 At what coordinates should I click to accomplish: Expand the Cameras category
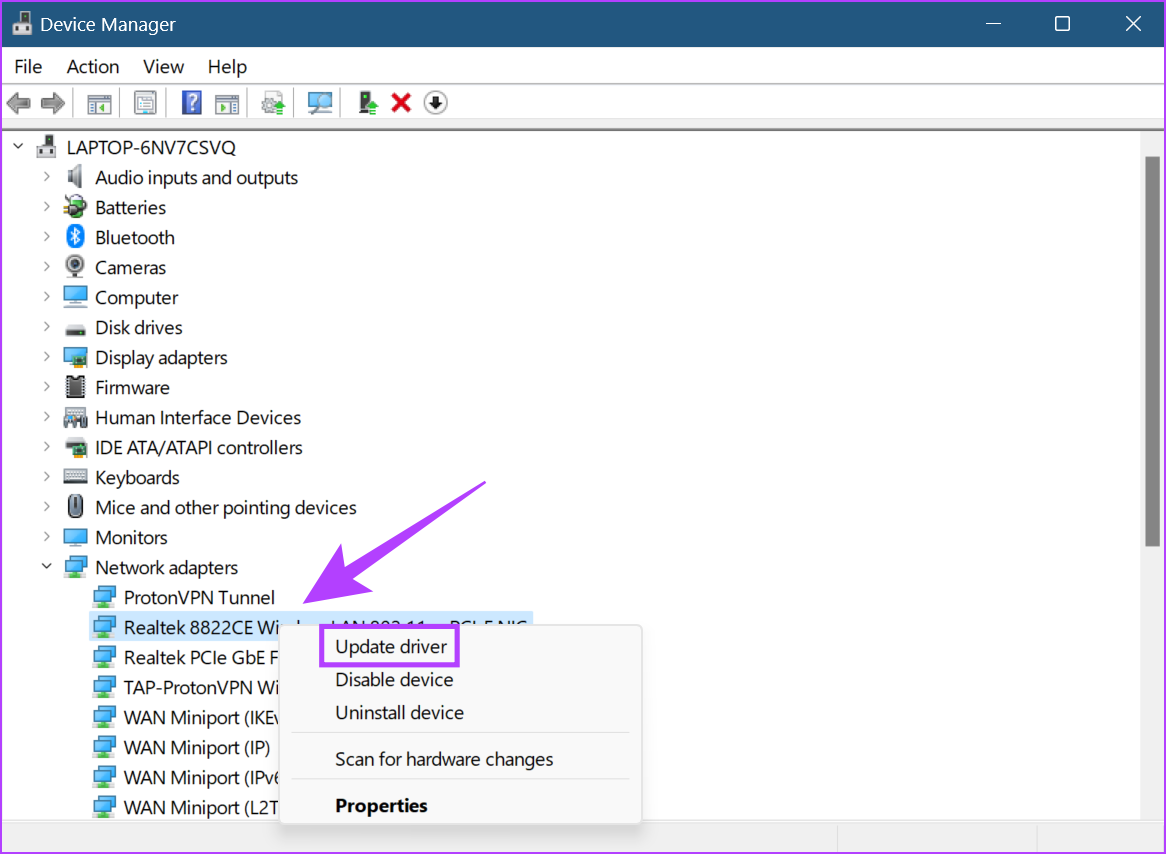47,266
